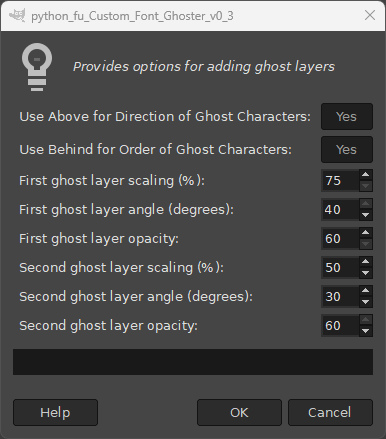
Task: Decrease second ghost layer opacity value
Action: tap(366, 331)
